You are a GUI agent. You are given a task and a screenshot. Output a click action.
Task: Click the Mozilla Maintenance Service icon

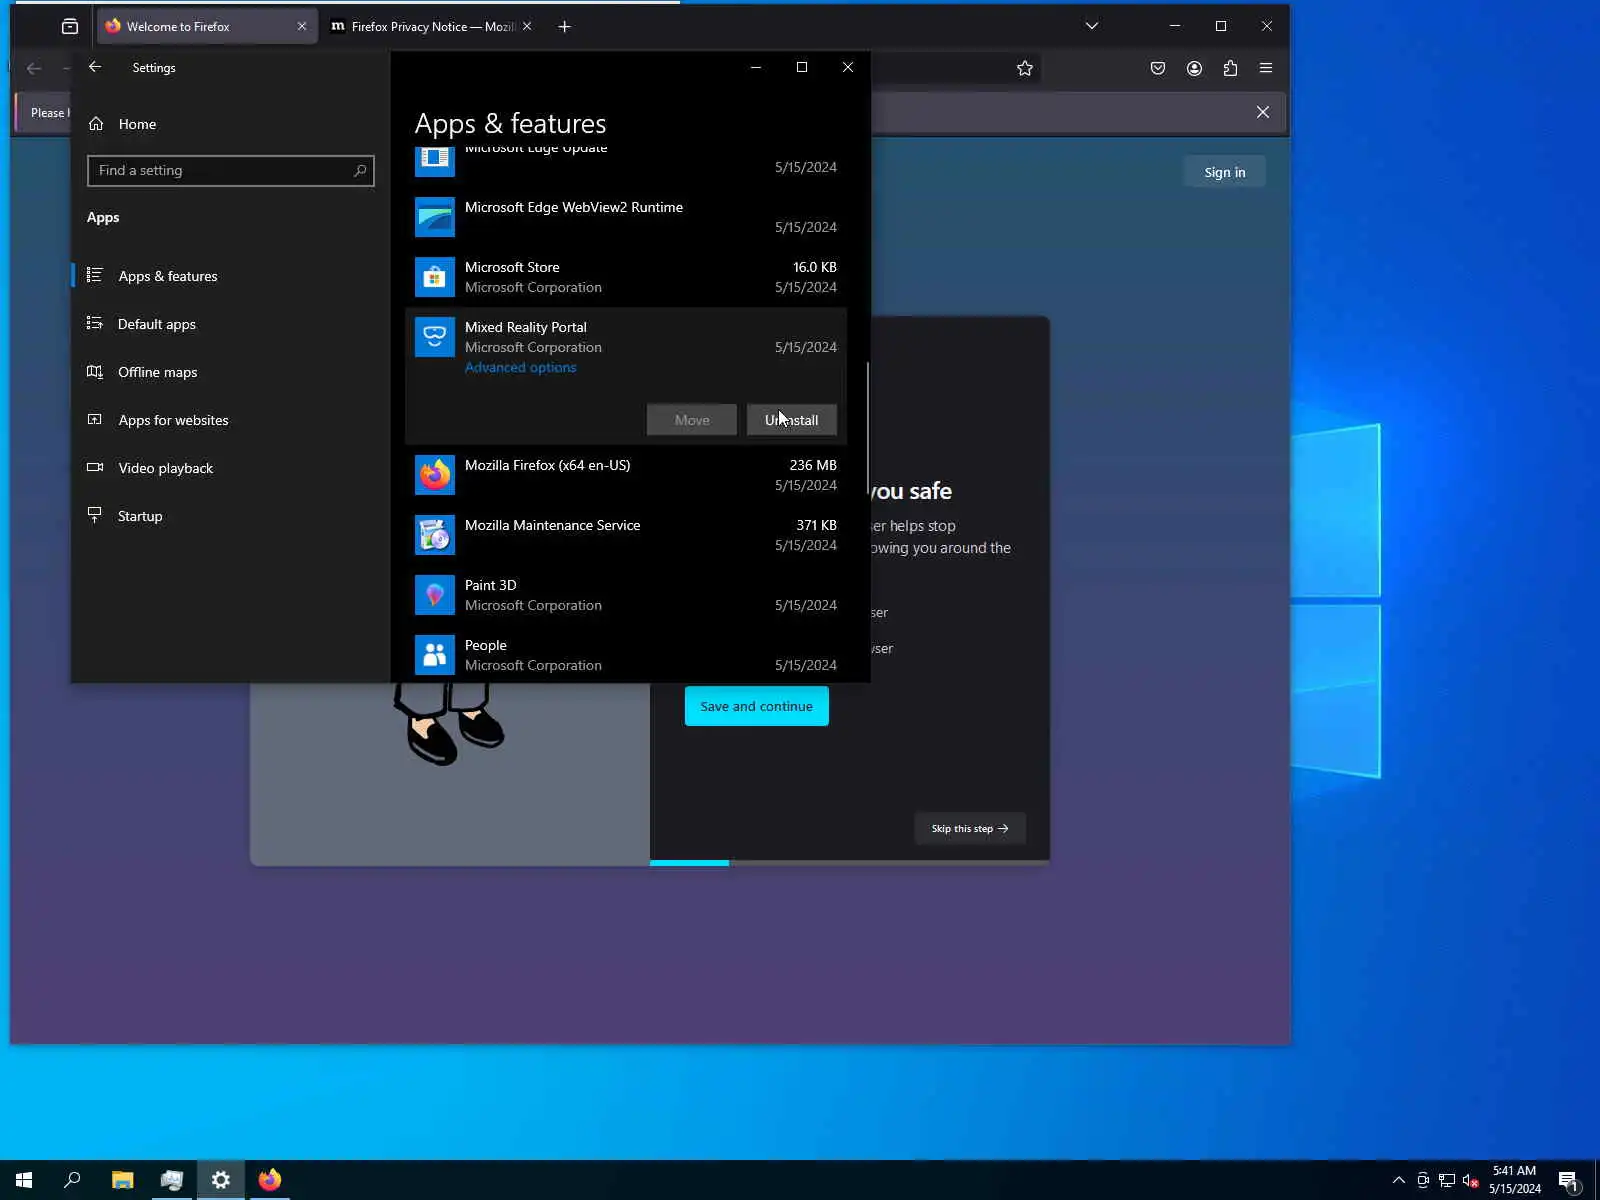click(435, 535)
